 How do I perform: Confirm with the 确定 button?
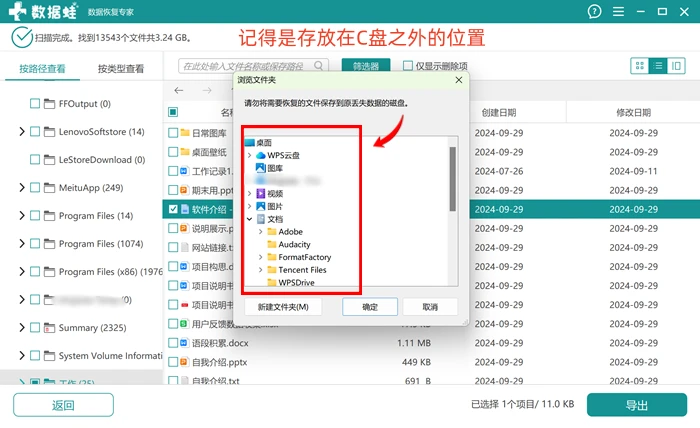tap(370, 307)
